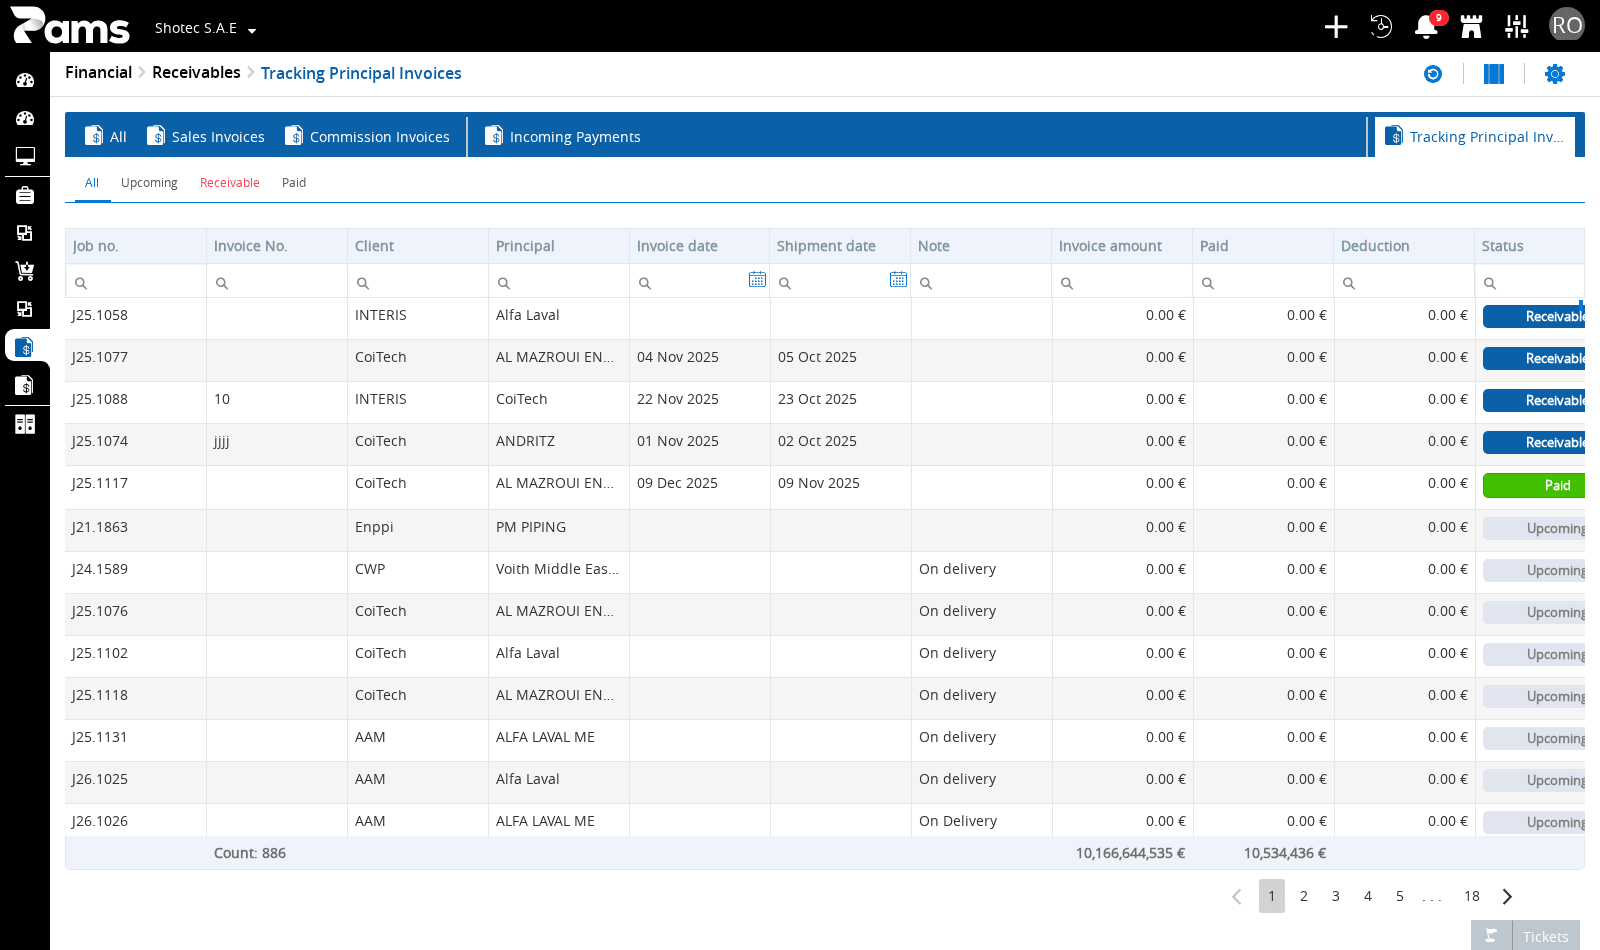Open the RO user avatar menu
Viewport: 1600px width, 950px height.
(1567, 25)
